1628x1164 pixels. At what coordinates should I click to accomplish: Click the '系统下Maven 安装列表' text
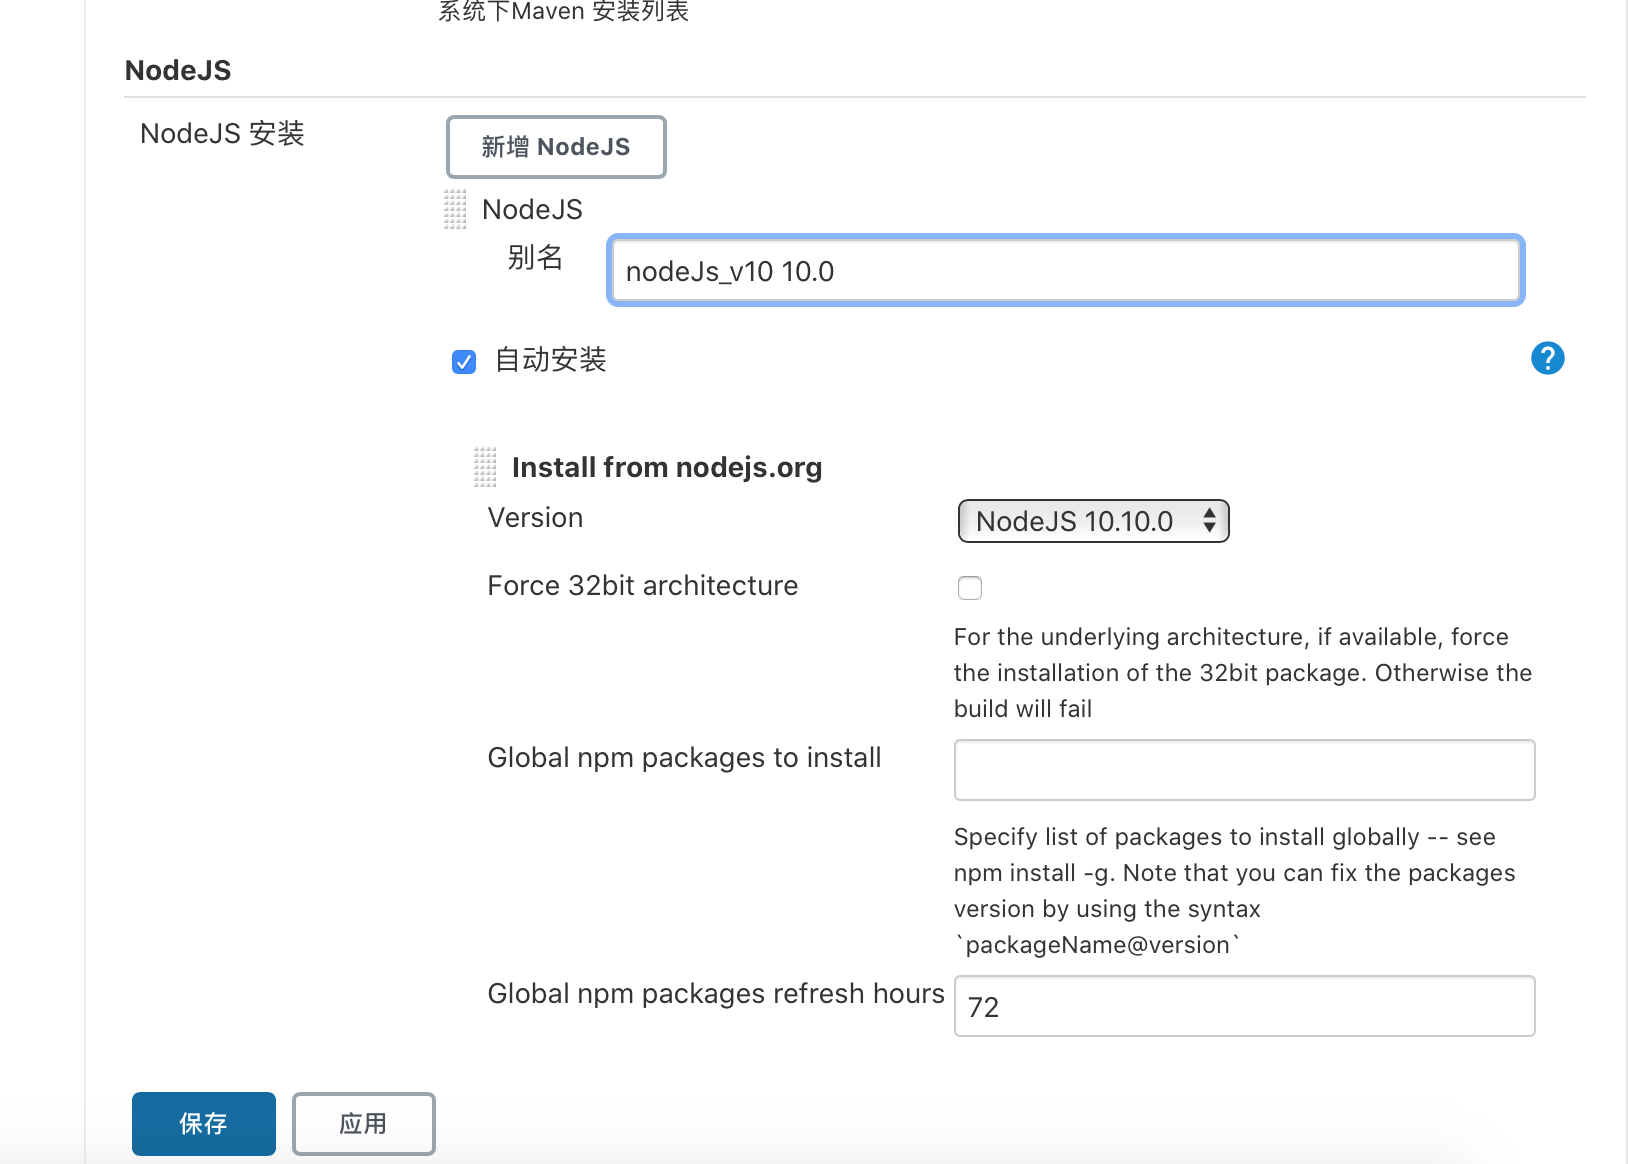[x=564, y=11]
